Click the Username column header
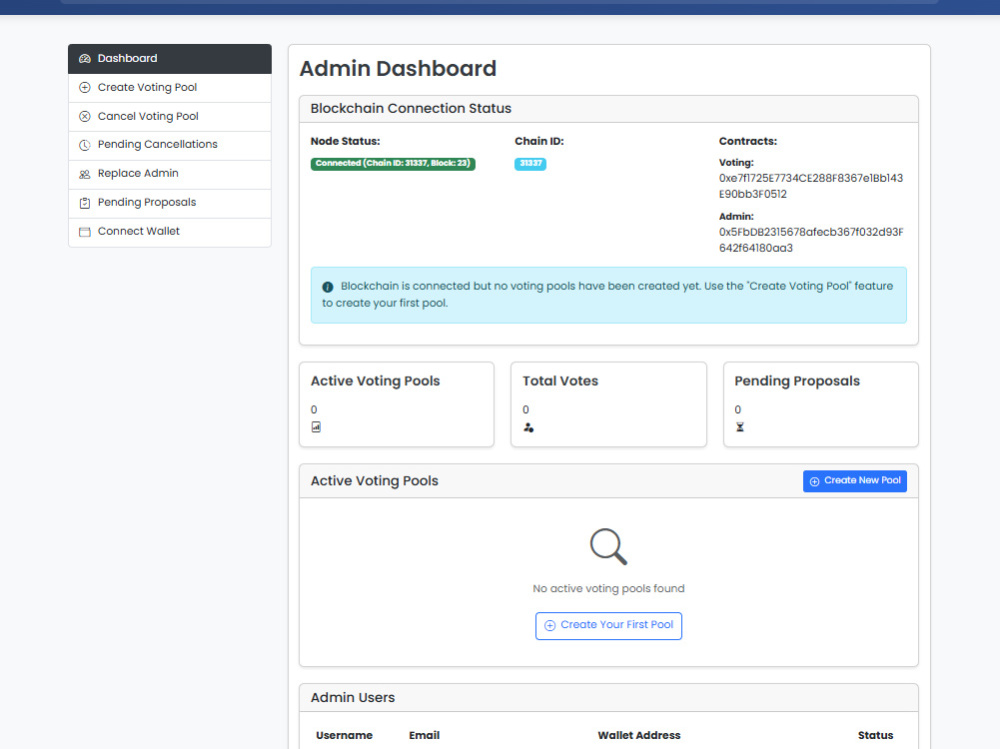1000x749 pixels. click(344, 736)
